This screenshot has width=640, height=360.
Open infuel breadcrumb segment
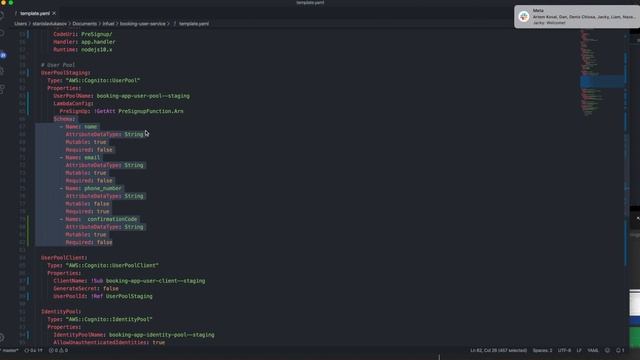click(x=108, y=24)
